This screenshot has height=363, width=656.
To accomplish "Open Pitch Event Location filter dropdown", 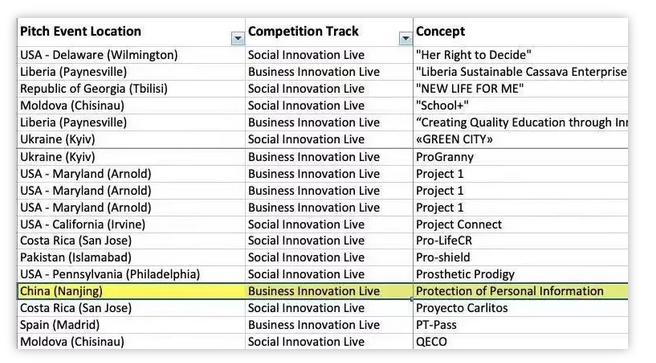I will pos(238,38).
